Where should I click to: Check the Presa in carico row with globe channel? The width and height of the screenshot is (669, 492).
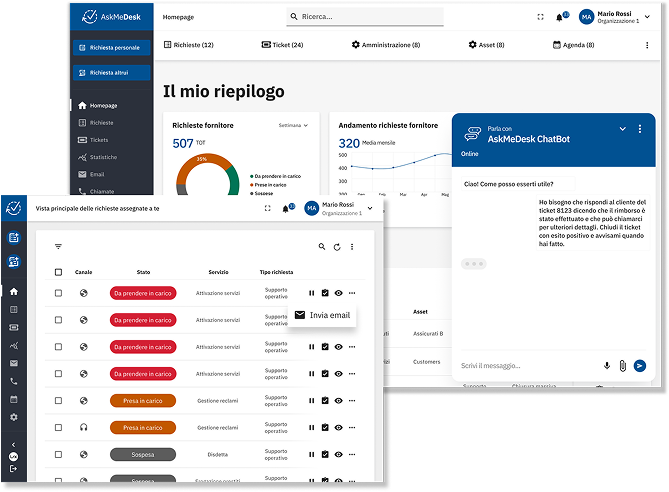58,401
